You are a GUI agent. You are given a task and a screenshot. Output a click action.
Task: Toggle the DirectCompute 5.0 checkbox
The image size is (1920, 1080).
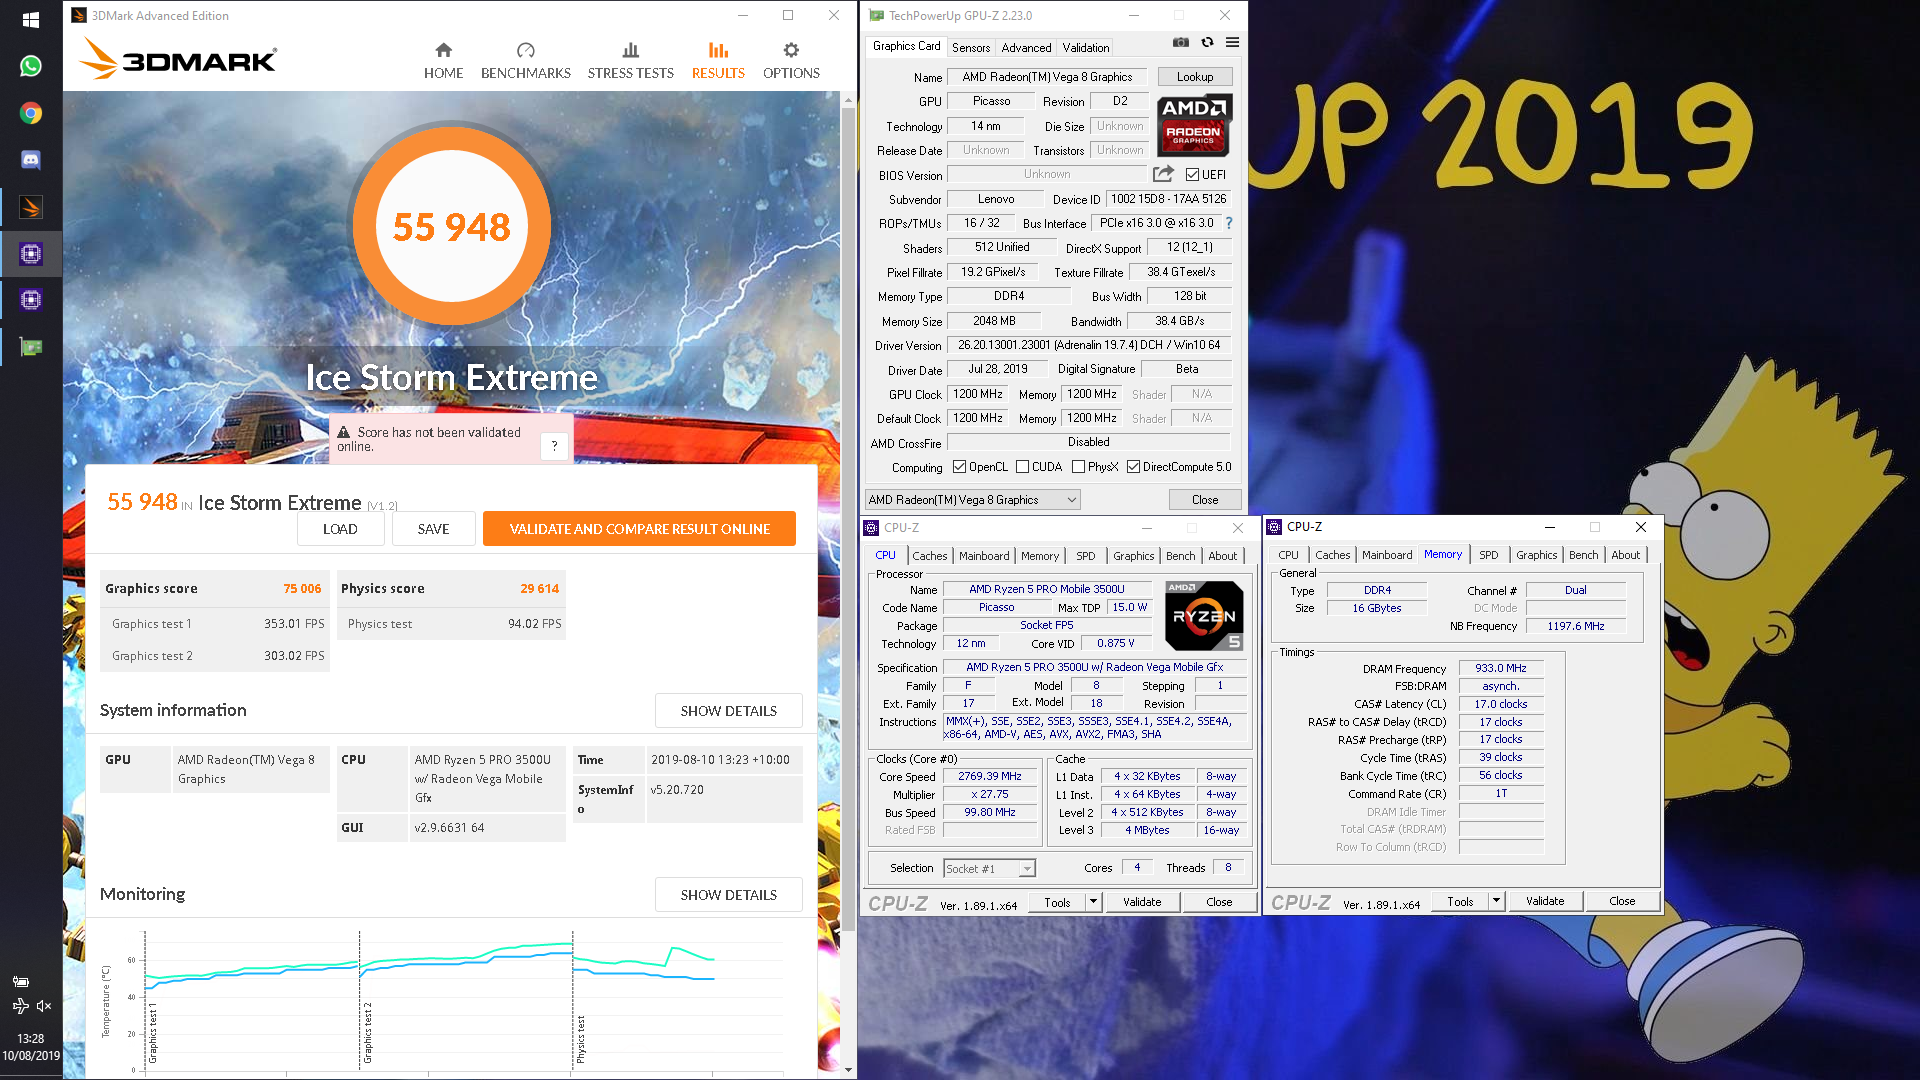(x=1133, y=467)
